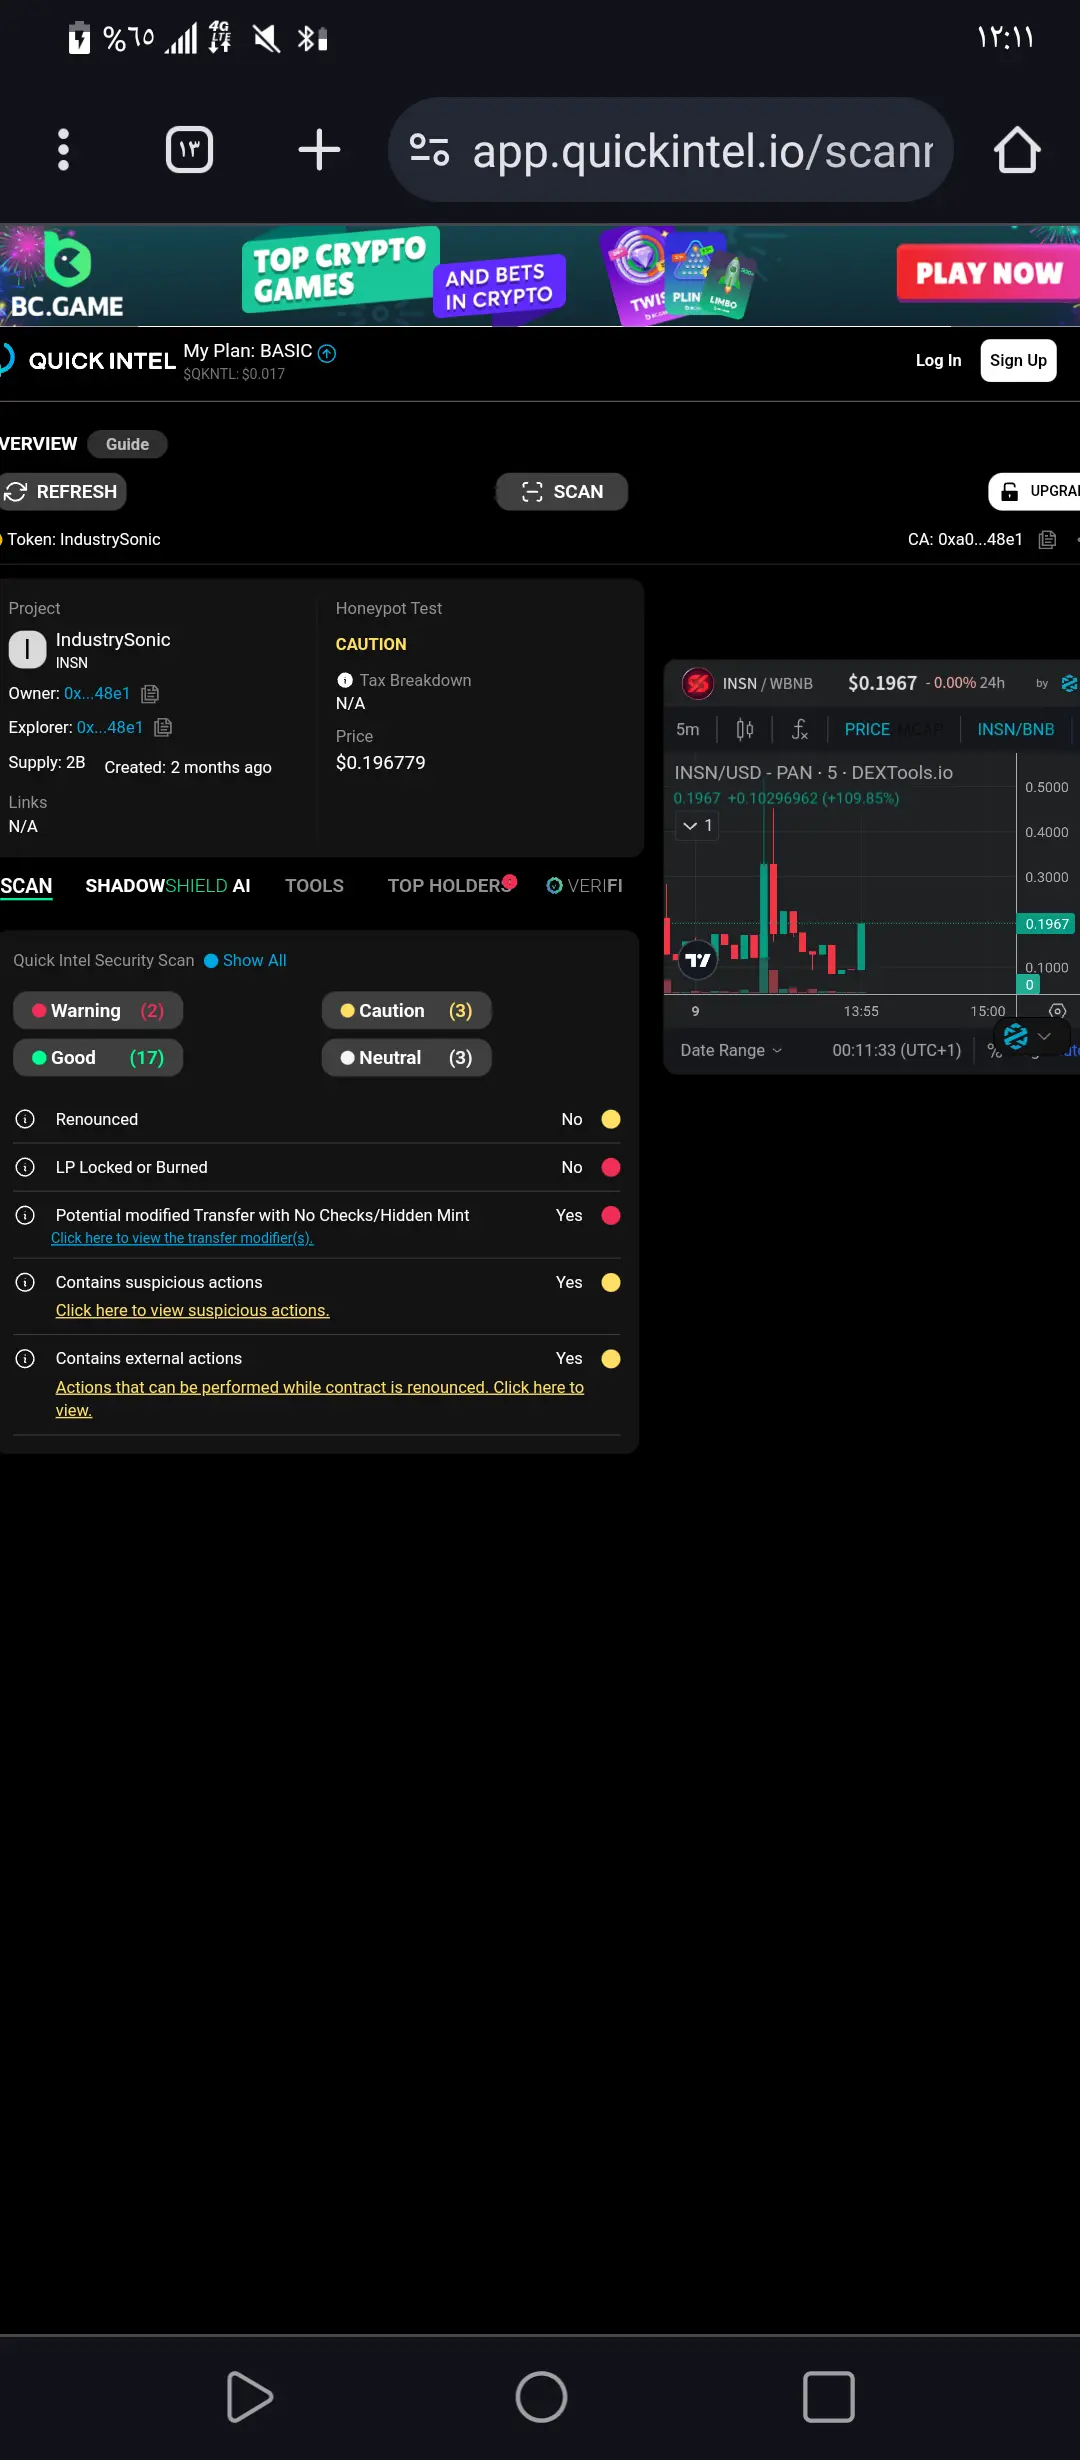Click the SCAN button
This screenshot has height=2460, width=1080.
click(x=562, y=491)
